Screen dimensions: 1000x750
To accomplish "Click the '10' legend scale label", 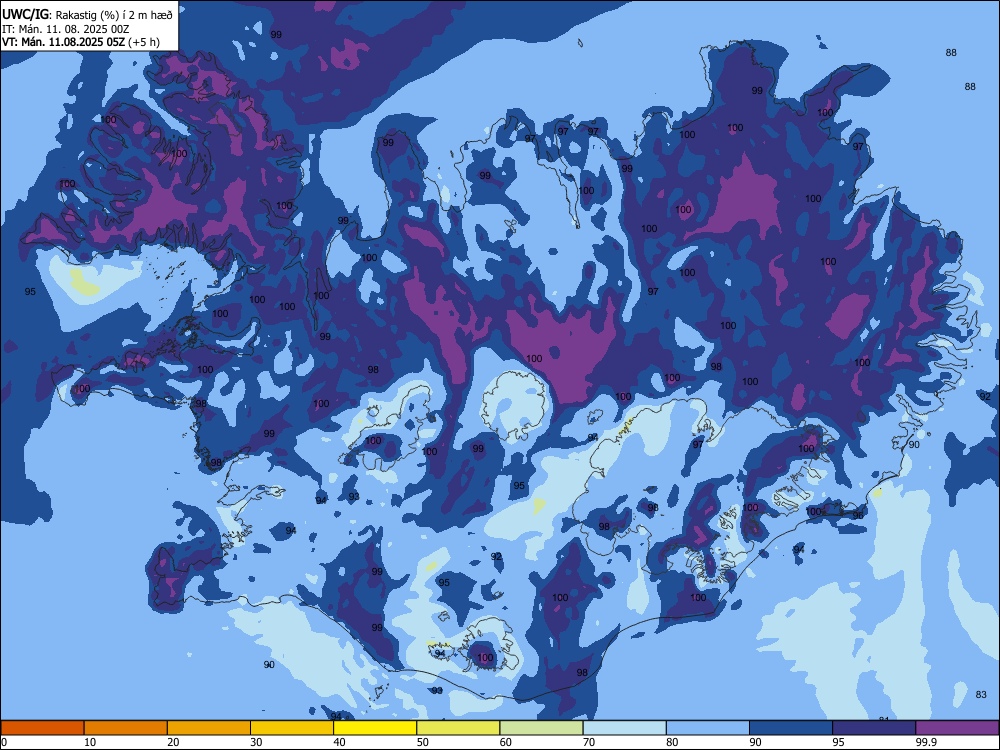I will click(x=90, y=742).
